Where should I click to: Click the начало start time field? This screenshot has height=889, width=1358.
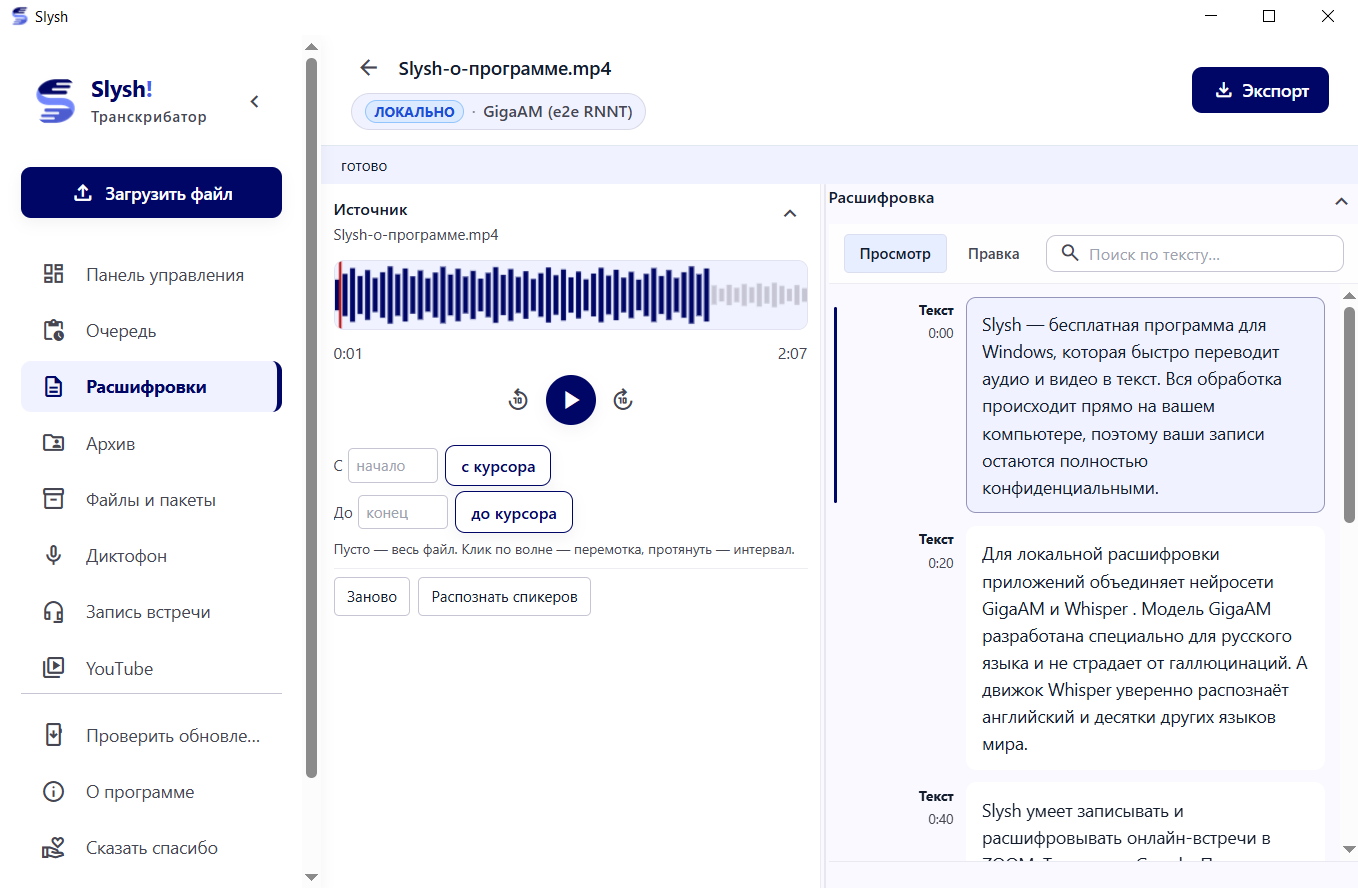coord(393,465)
